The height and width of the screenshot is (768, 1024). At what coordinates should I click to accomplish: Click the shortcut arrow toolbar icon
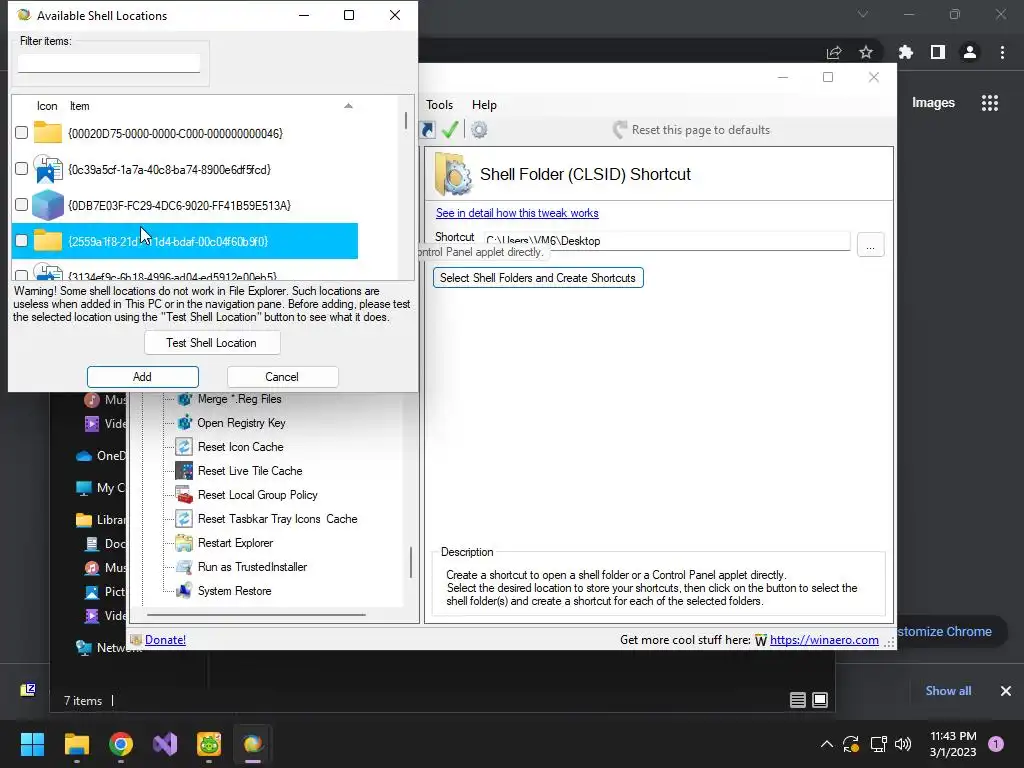[x=427, y=129]
